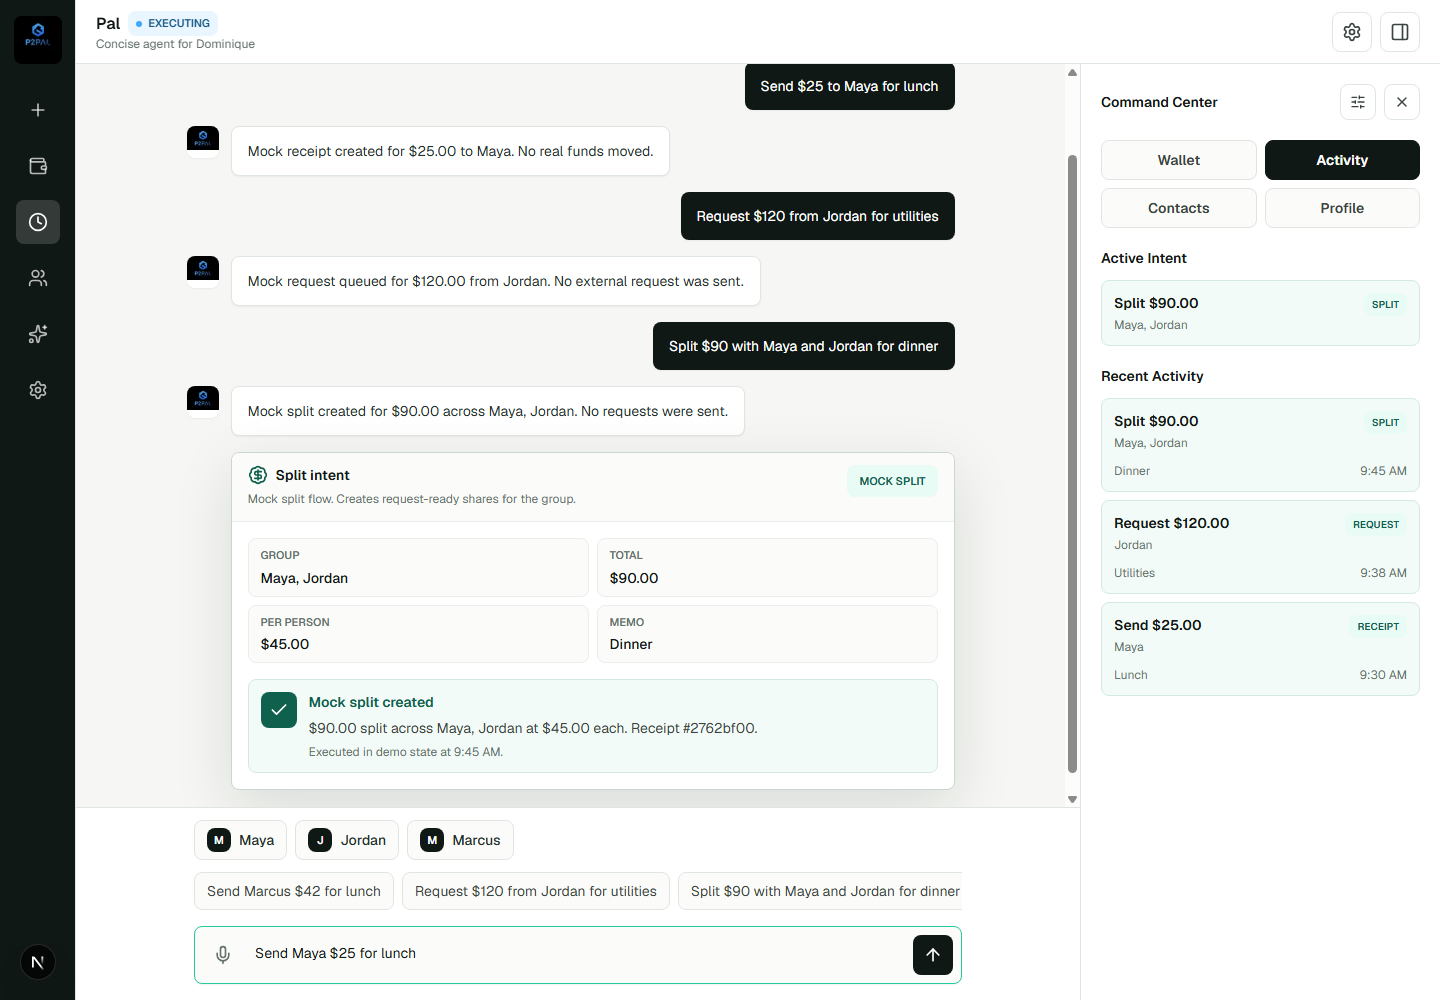
Task: Switch to the Profile tab
Action: pos(1342,208)
